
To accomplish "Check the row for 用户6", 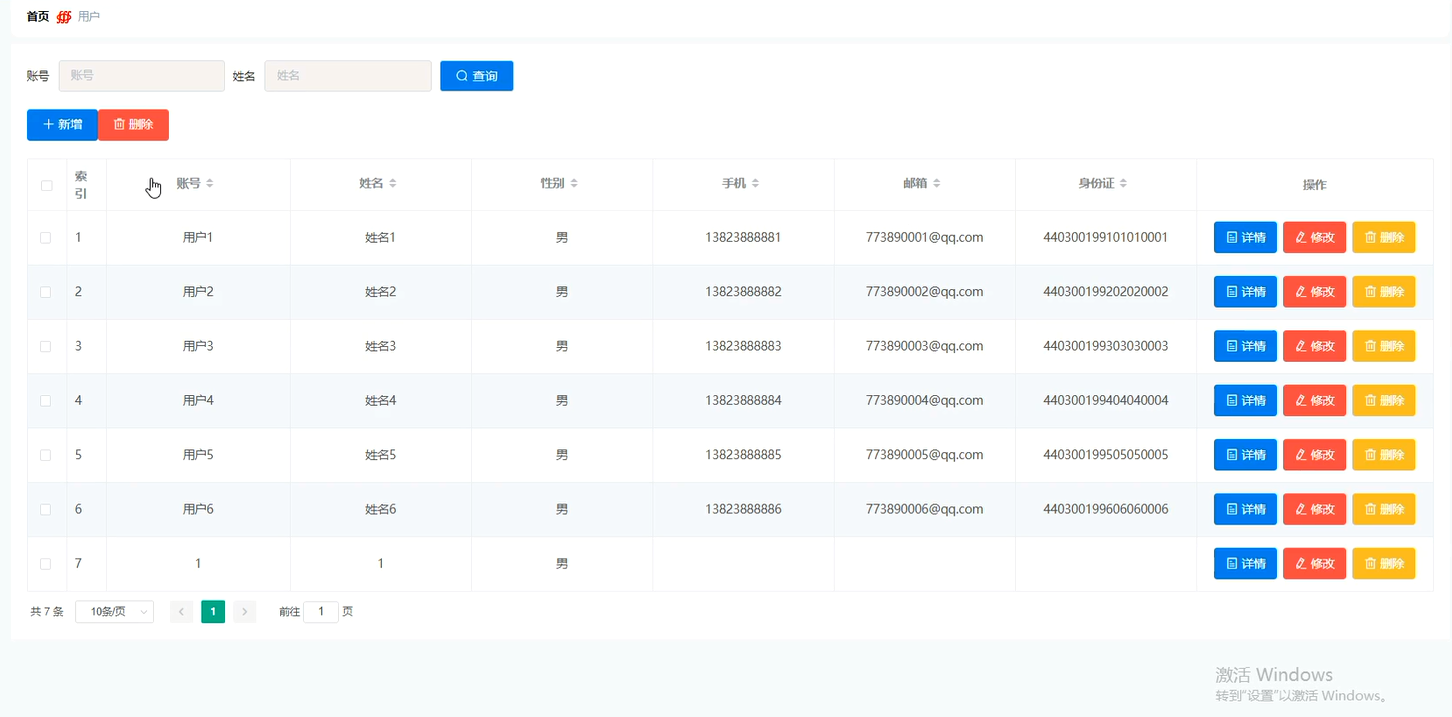I will (x=46, y=509).
